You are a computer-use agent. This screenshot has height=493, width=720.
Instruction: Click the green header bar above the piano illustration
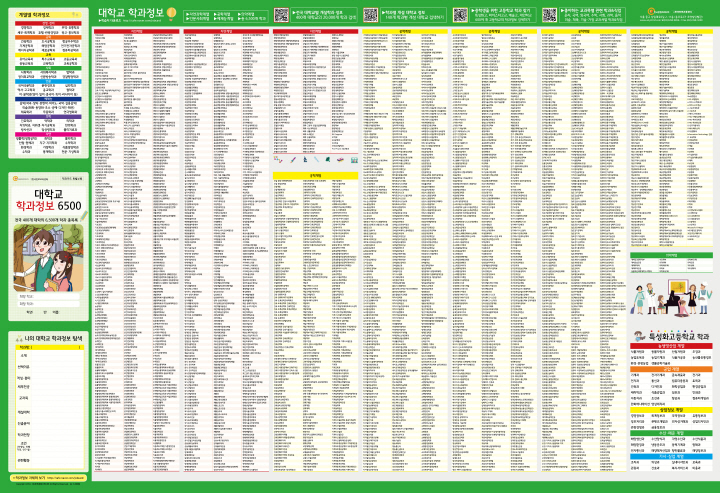[x=671, y=255]
